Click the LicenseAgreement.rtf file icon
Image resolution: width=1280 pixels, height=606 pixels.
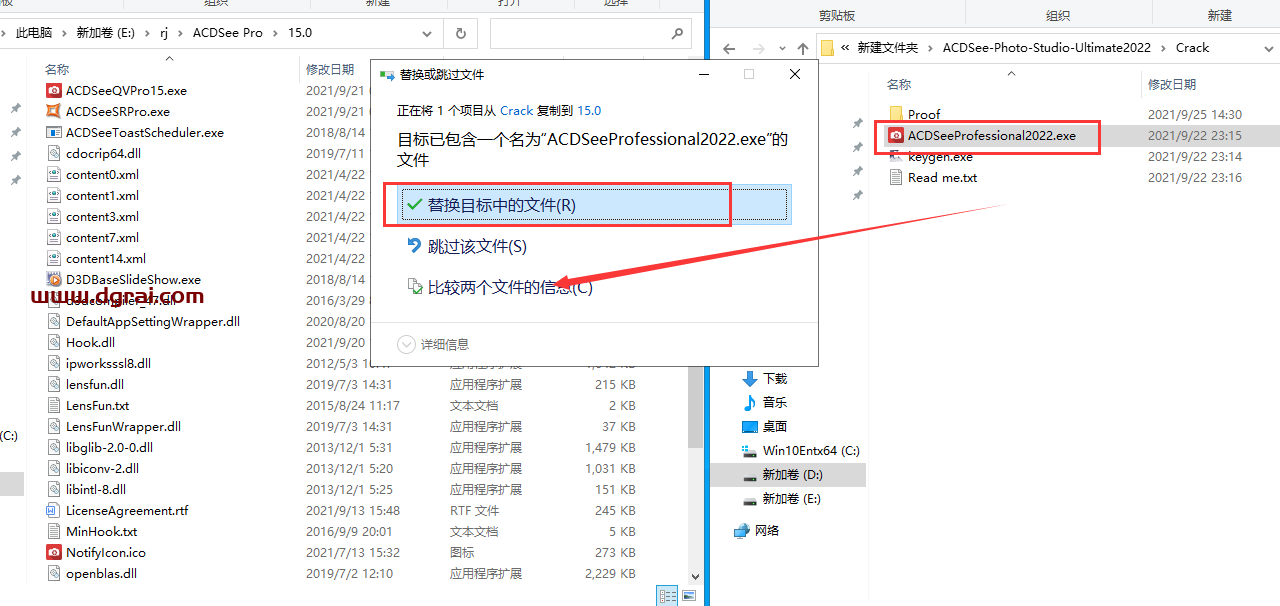(54, 510)
